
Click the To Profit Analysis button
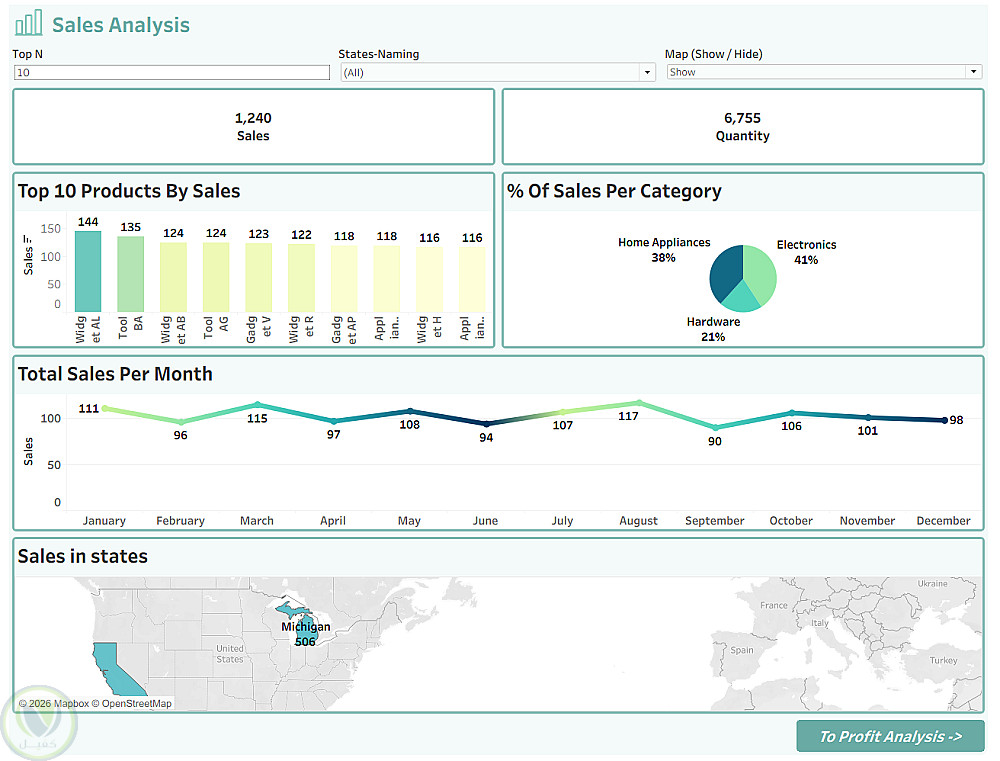click(890, 736)
